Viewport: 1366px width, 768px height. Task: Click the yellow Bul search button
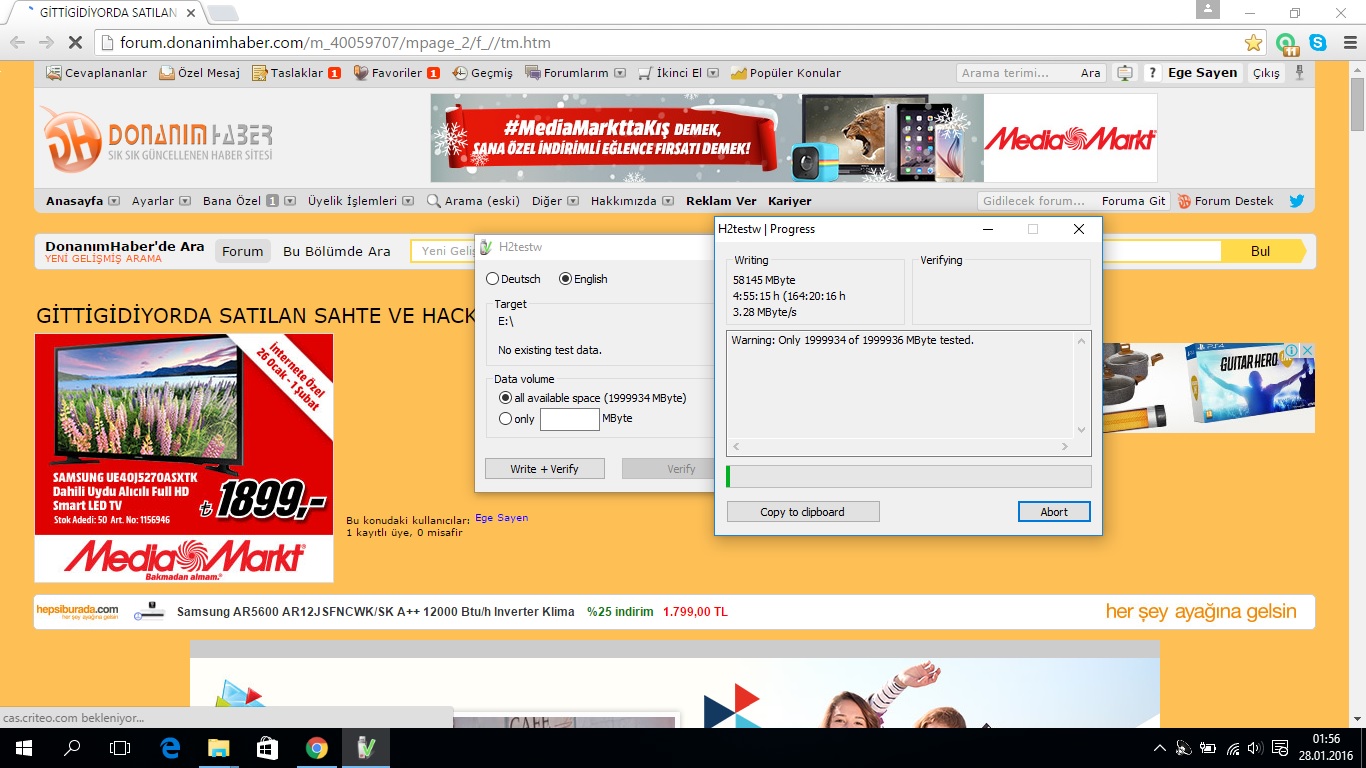(1261, 251)
